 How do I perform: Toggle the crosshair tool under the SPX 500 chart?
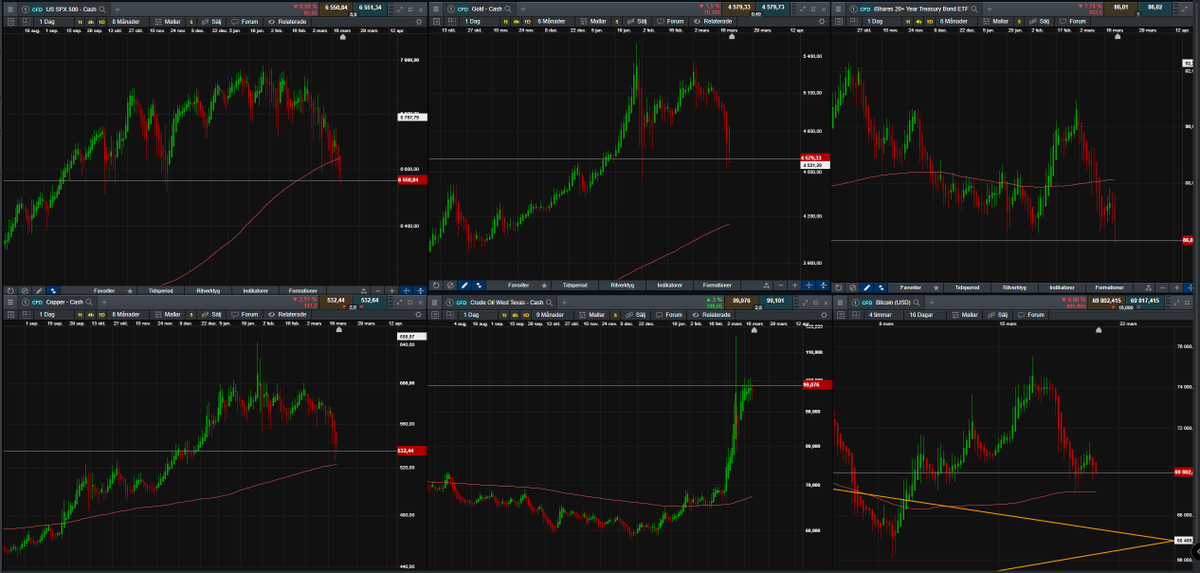pyautogui.click(x=406, y=291)
